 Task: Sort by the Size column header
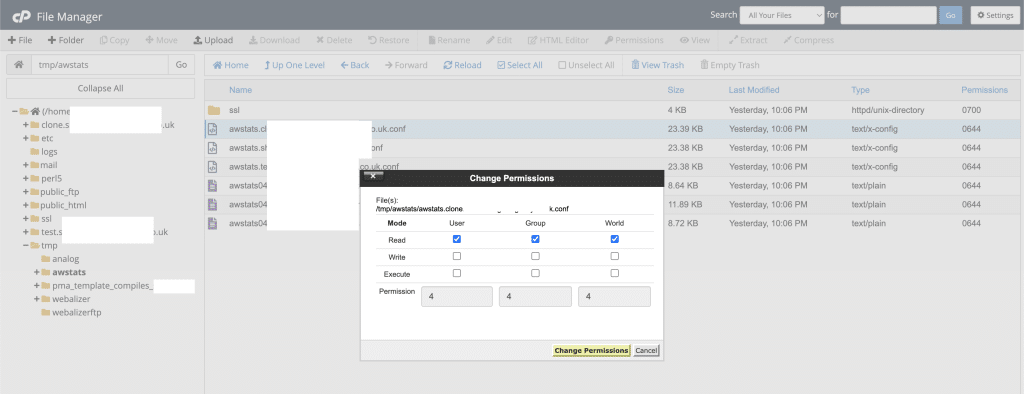[675, 90]
